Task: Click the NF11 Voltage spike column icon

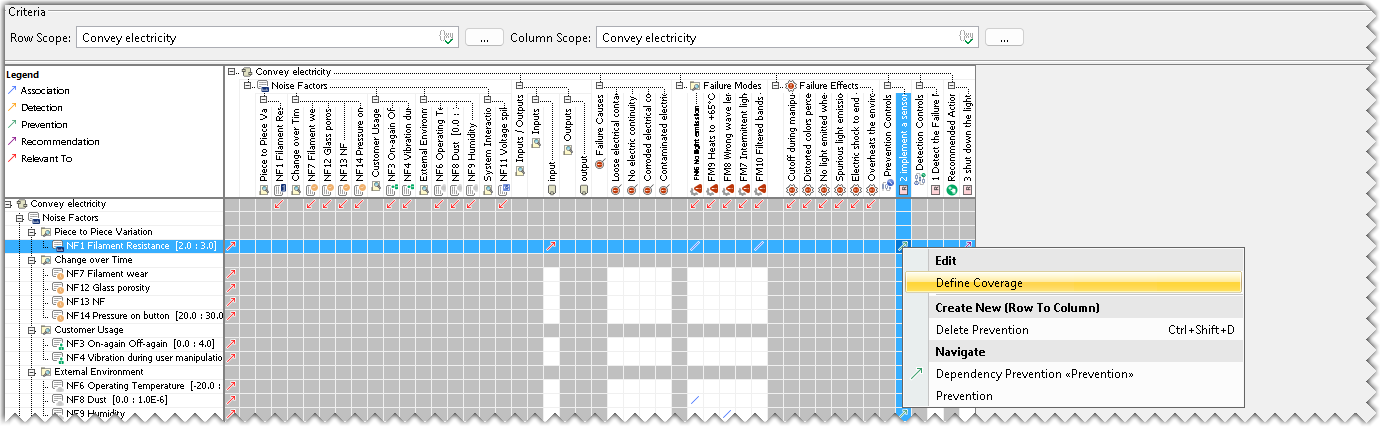Action: pos(505,189)
